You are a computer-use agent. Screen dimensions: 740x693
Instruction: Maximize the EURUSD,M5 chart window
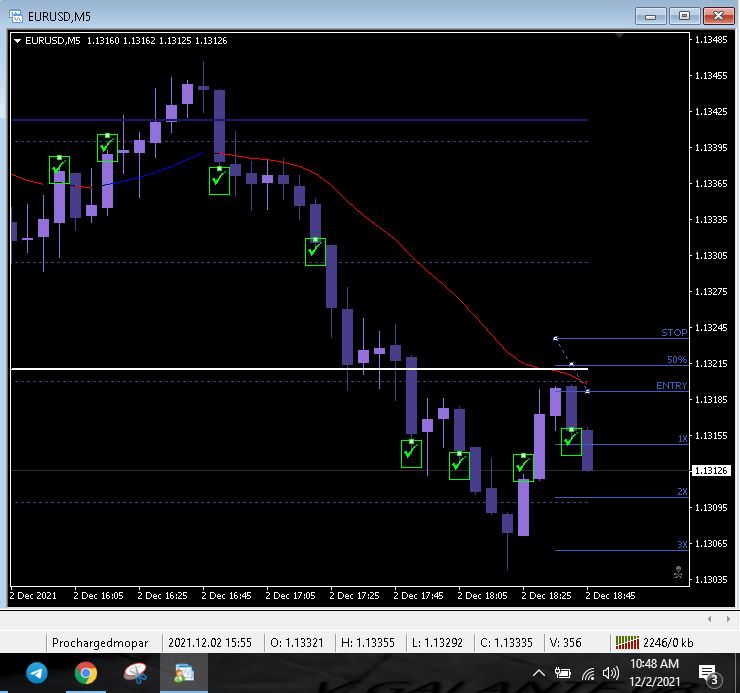click(x=684, y=16)
